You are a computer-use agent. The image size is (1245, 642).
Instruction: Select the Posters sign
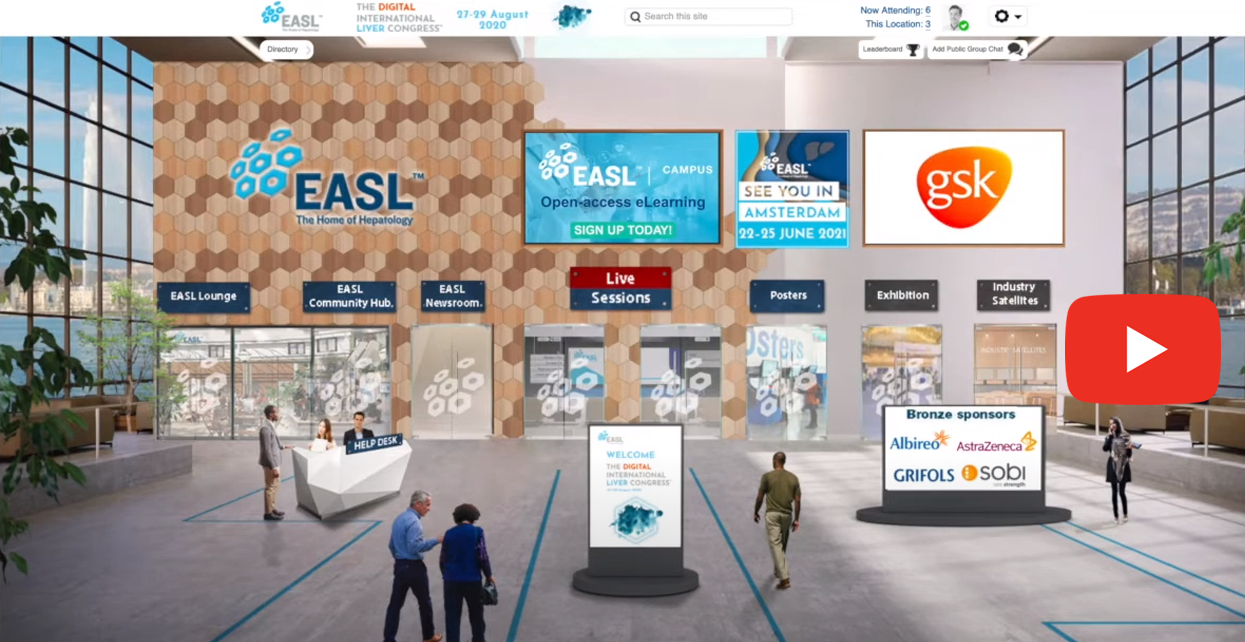[788, 296]
